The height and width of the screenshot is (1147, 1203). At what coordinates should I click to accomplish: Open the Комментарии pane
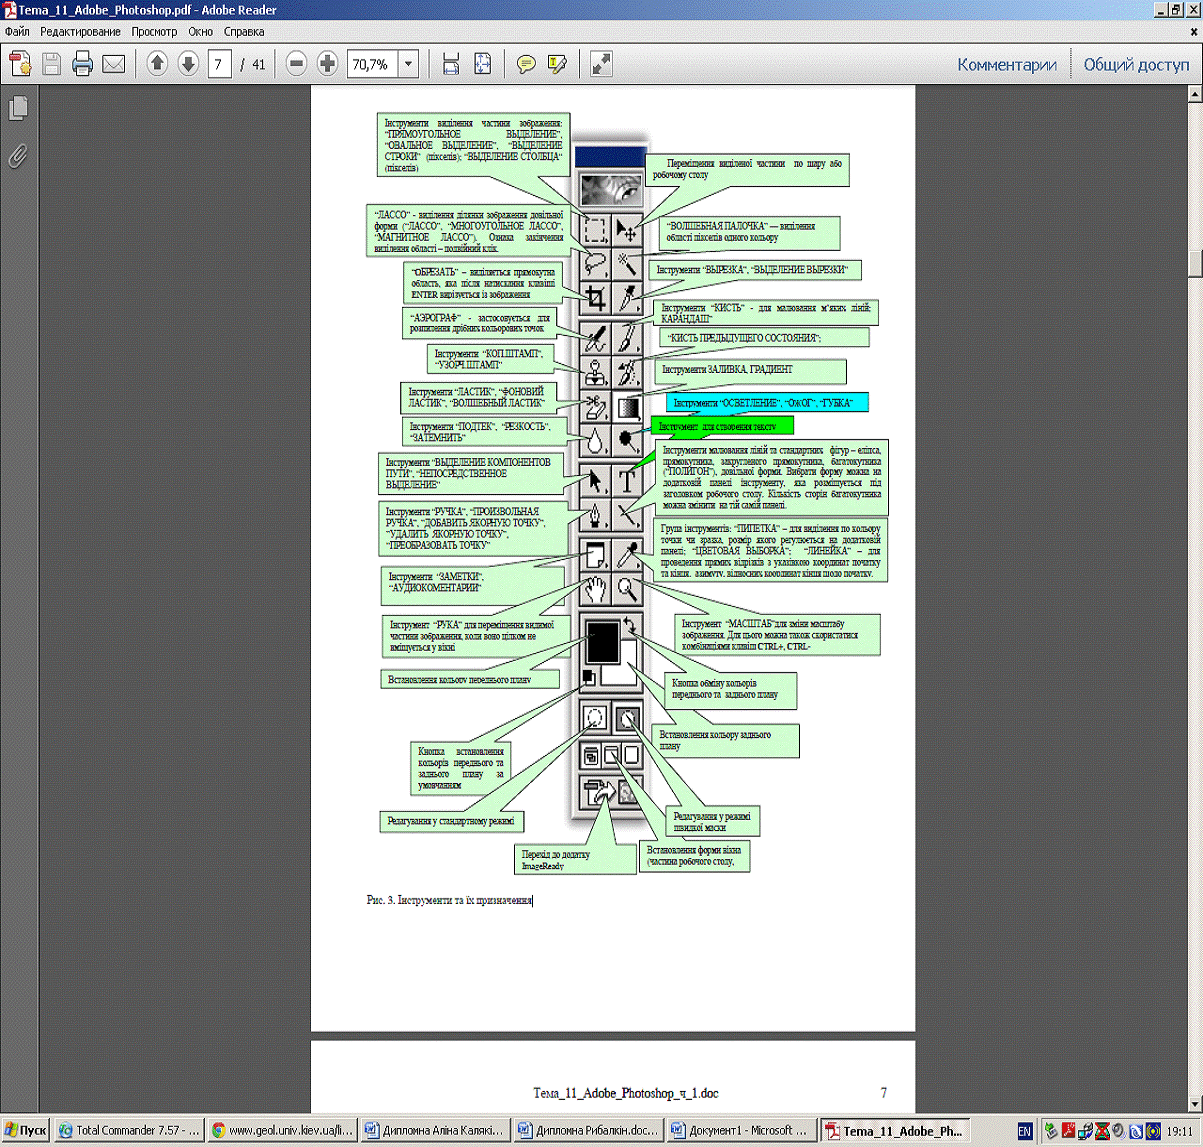tap(1007, 65)
